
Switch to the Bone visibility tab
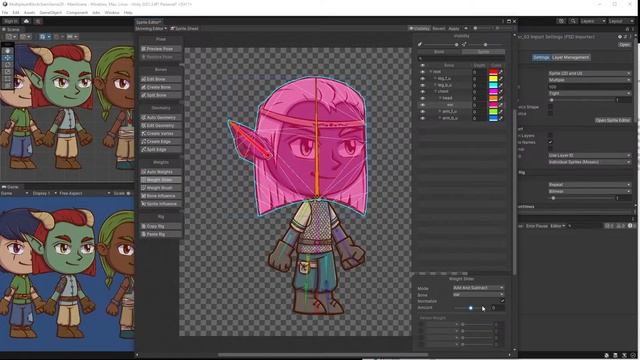(x=439, y=52)
